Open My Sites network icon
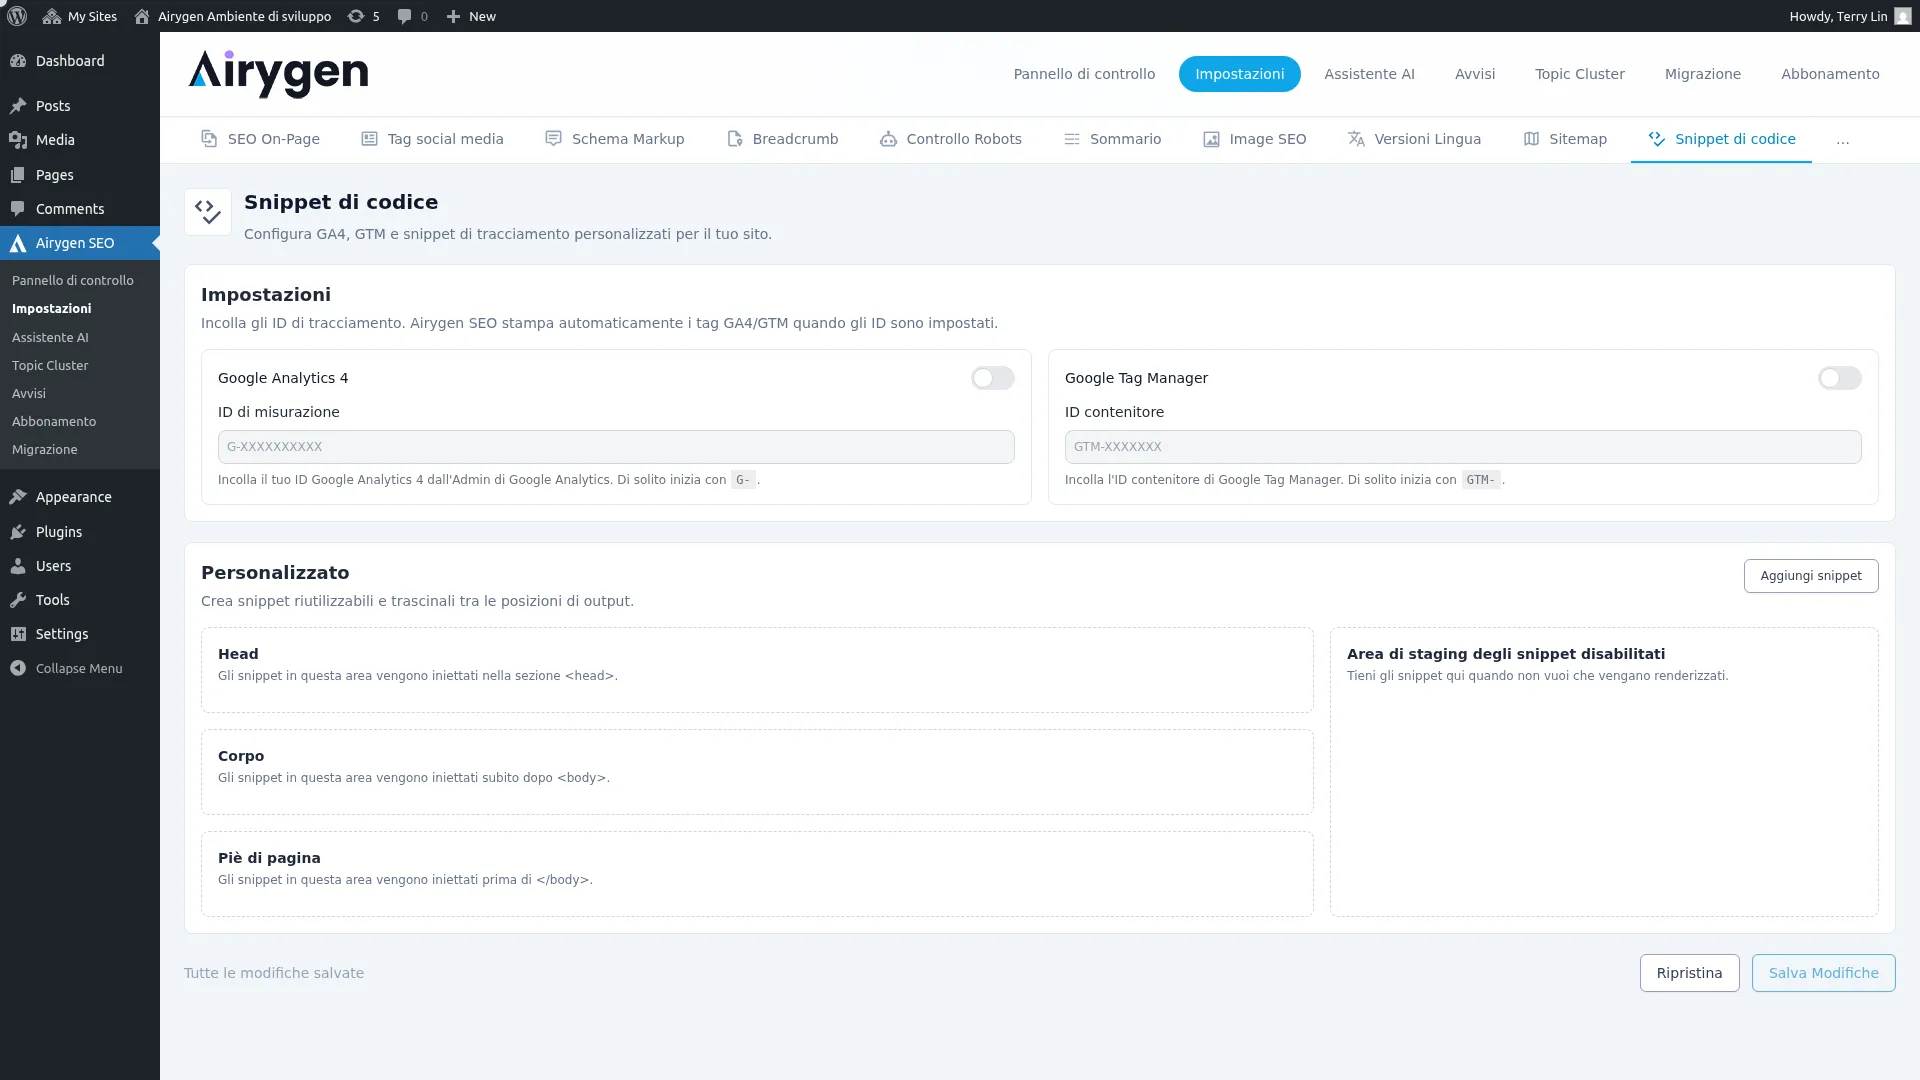Viewport: 1920px width, 1080px height. click(x=52, y=16)
